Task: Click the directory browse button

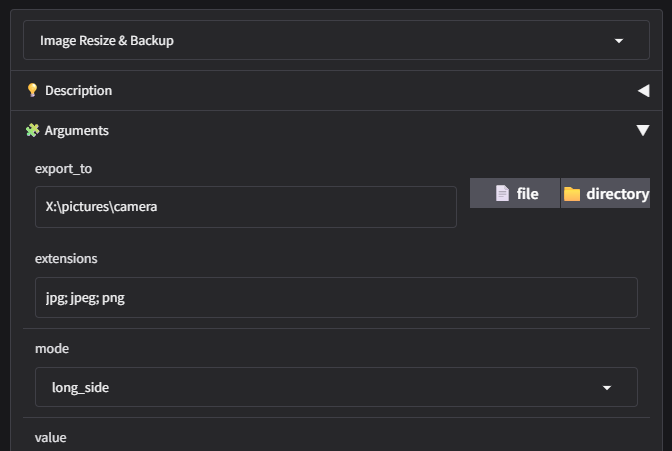Action: click(x=606, y=193)
